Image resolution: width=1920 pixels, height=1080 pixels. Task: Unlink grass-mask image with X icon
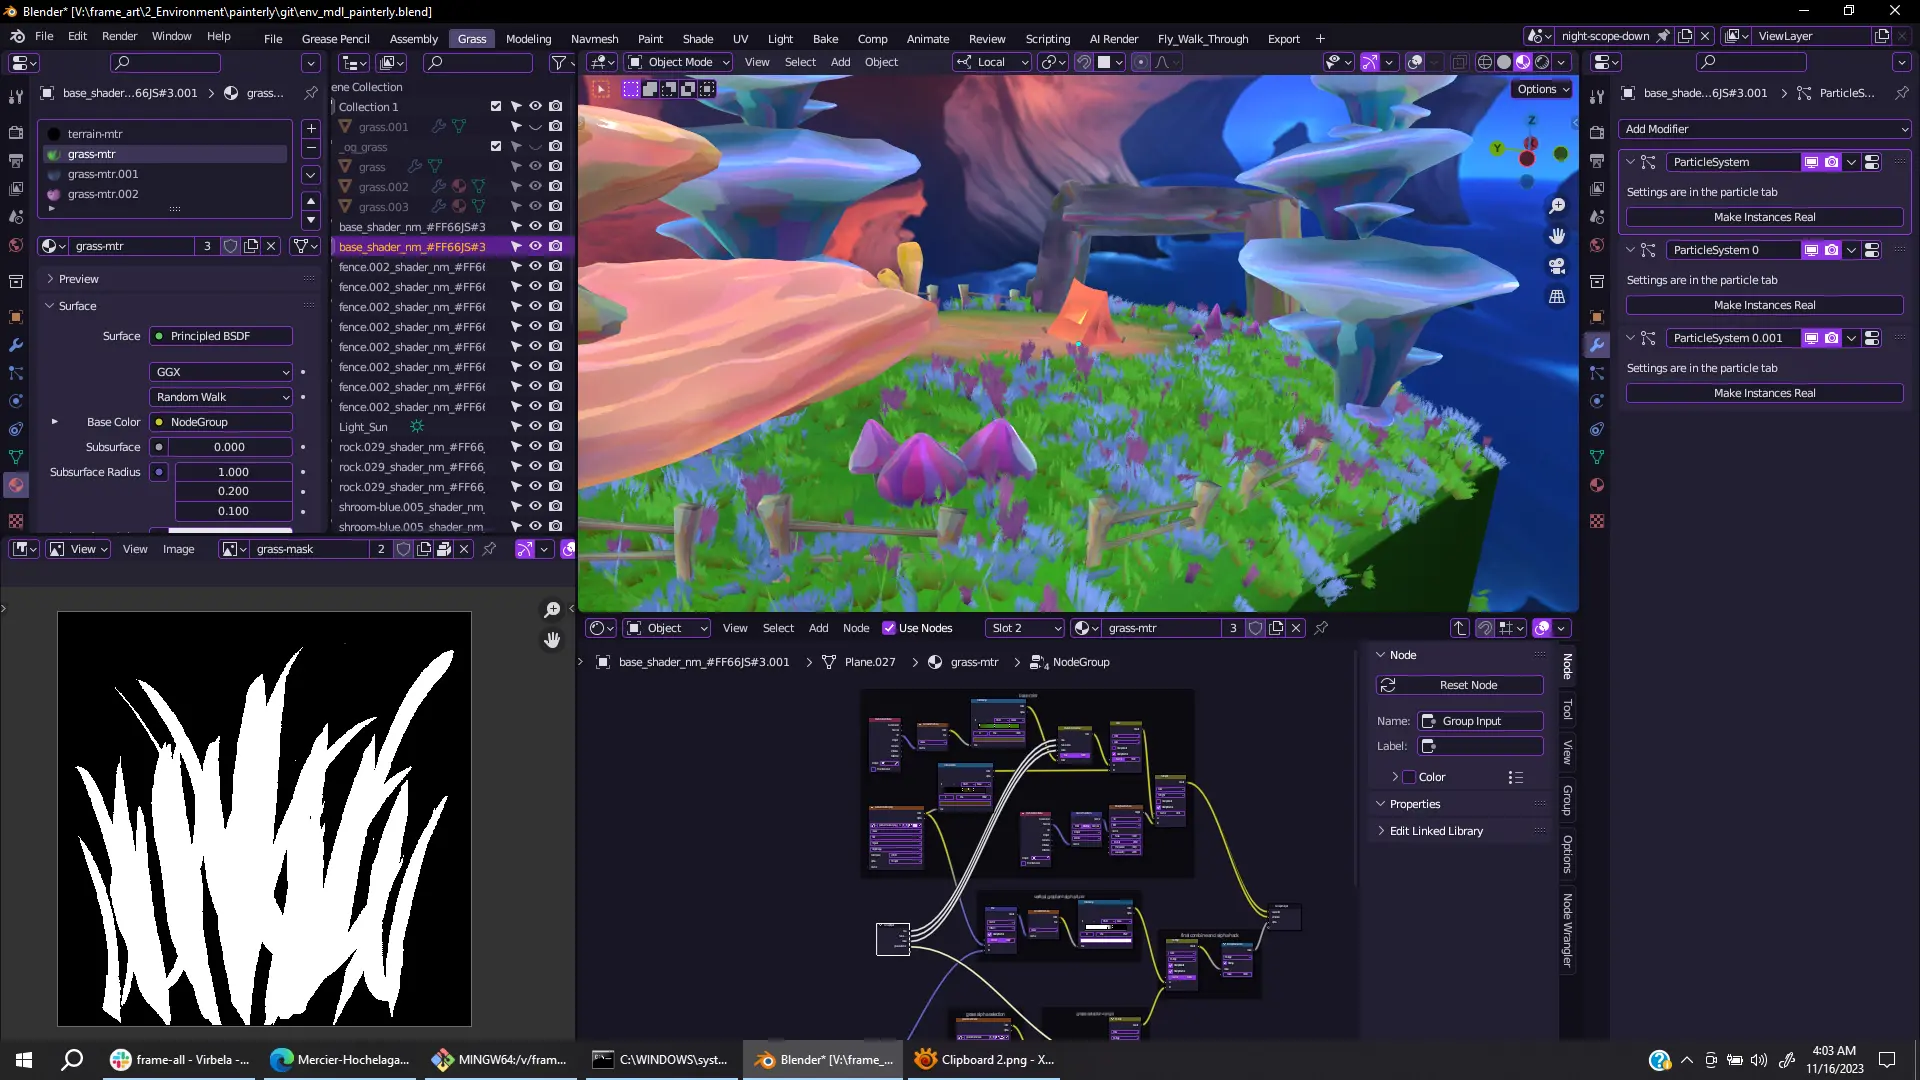[x=464, y=549]
